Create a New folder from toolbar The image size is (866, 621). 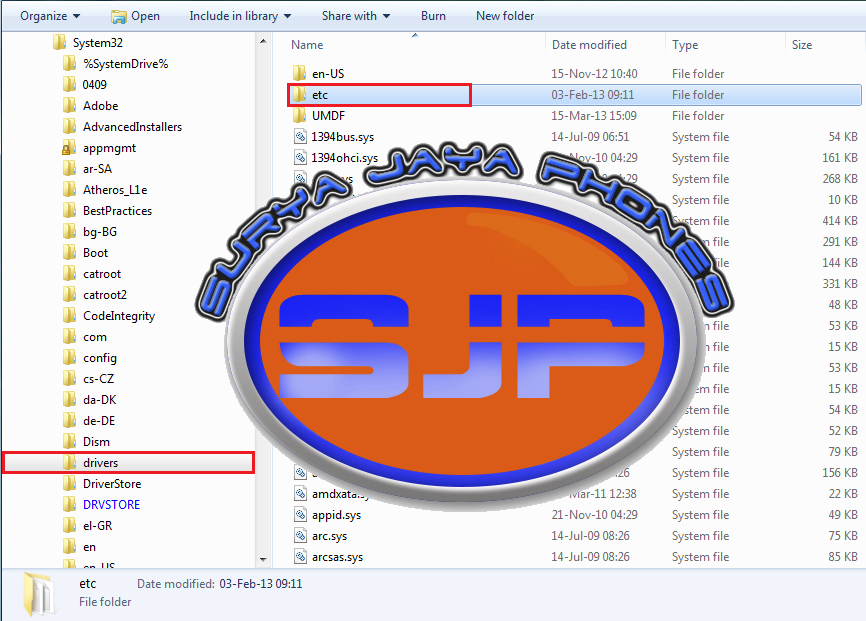click(505, 16)
